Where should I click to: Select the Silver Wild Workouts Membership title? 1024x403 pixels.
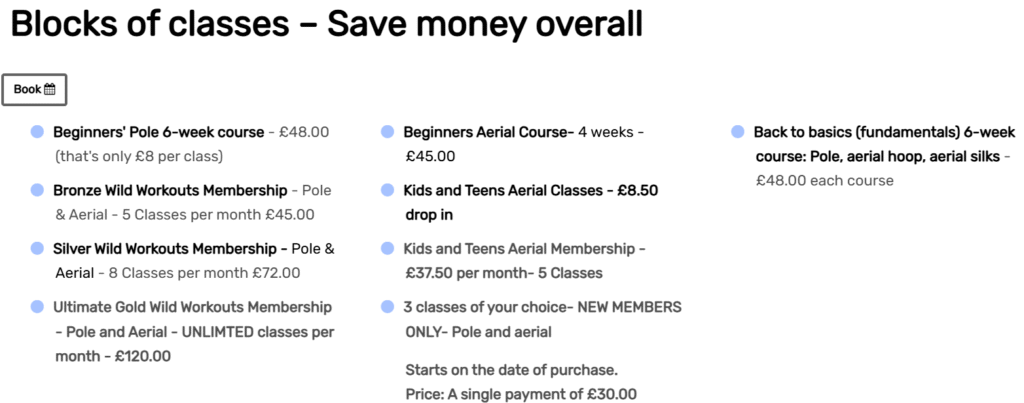click(165, 249)
